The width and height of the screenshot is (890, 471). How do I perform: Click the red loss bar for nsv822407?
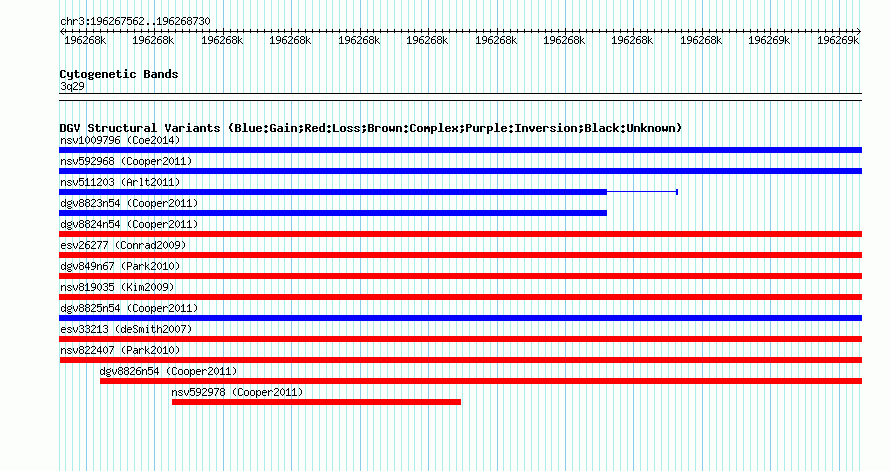pyautogui.click(x=460, y=360)
